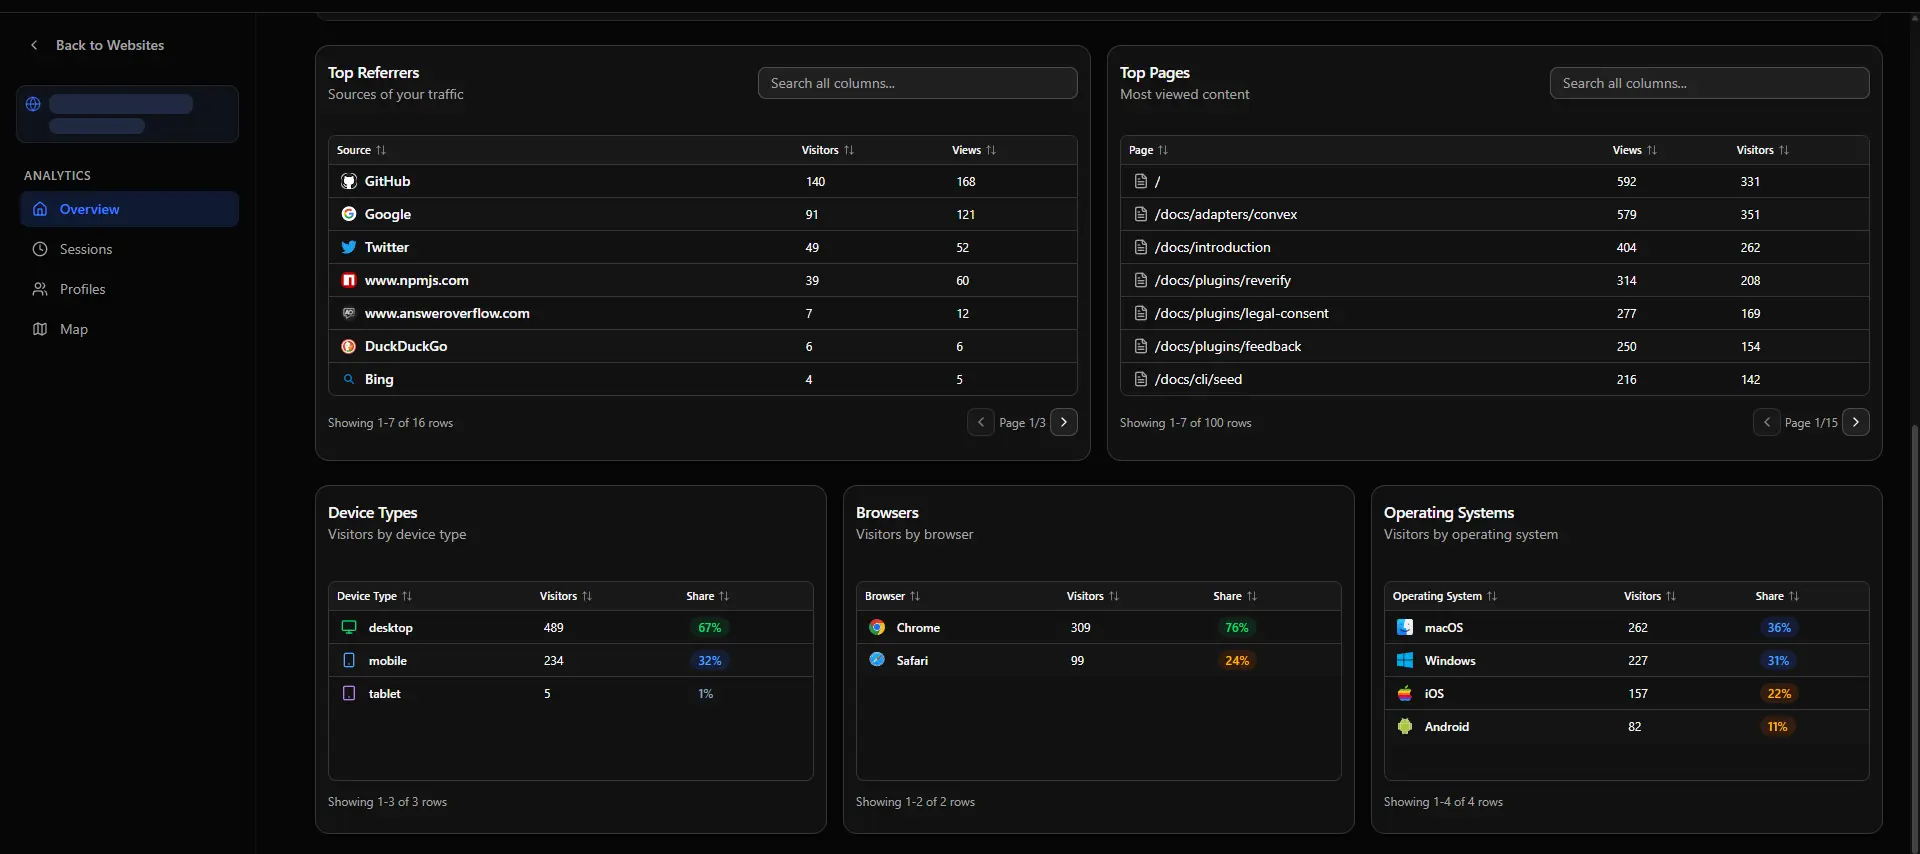
Task: Go back to Websites
Action: coord(97,45)
